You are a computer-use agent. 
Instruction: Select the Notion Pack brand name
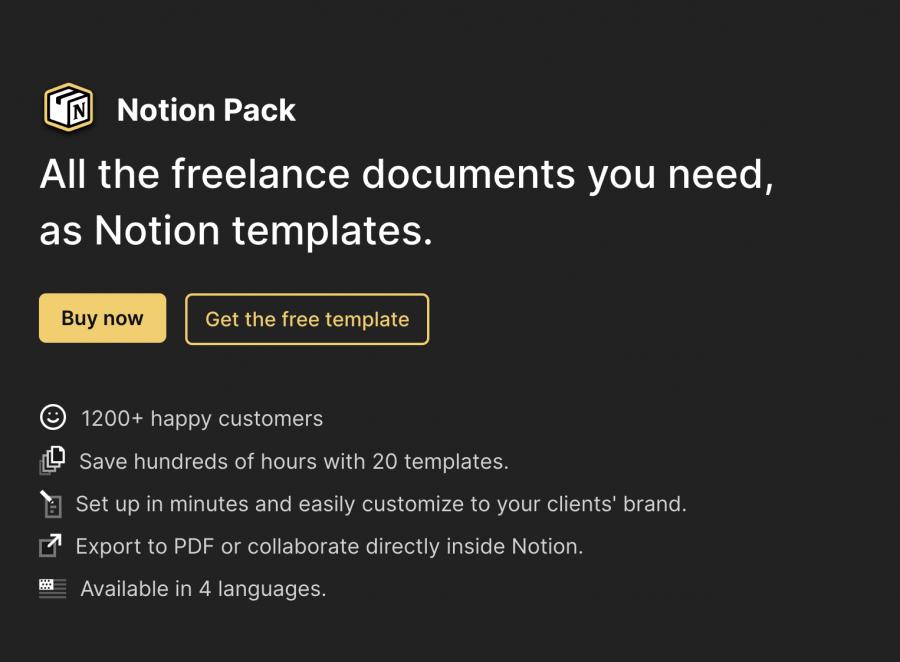click(206, 110)
